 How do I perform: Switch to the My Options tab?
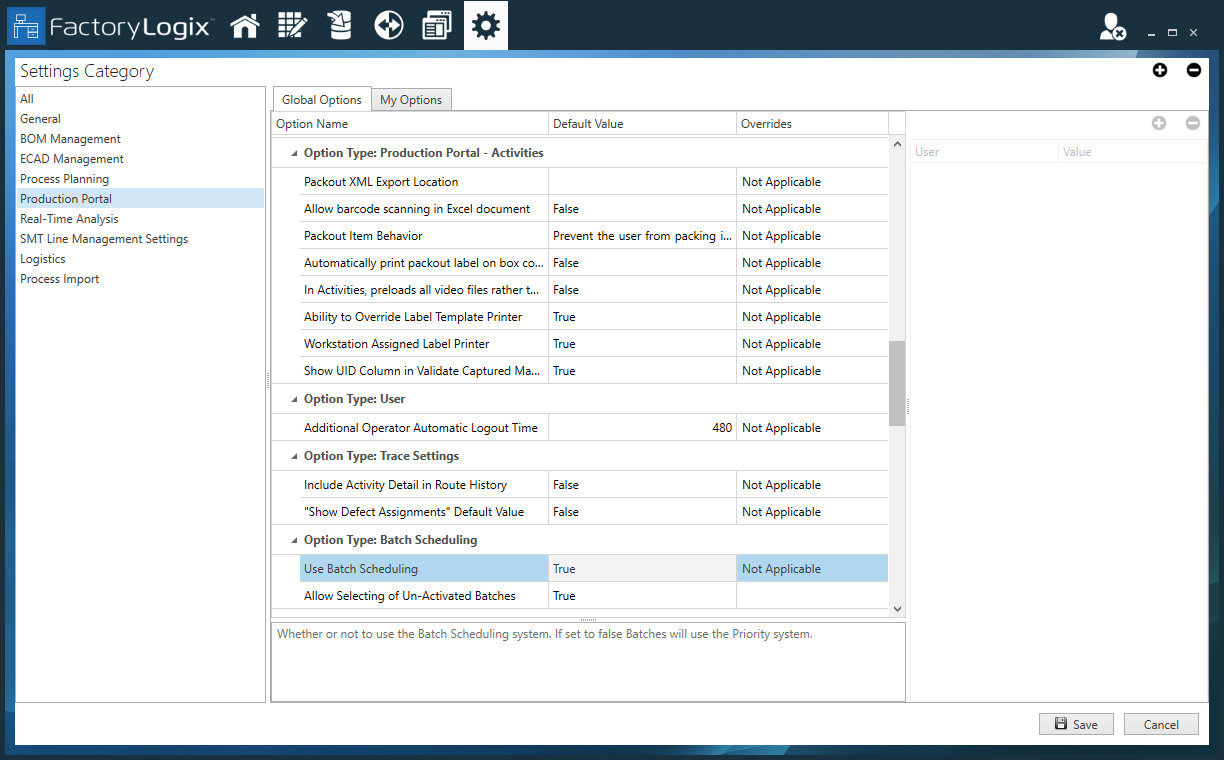[411, 99]
